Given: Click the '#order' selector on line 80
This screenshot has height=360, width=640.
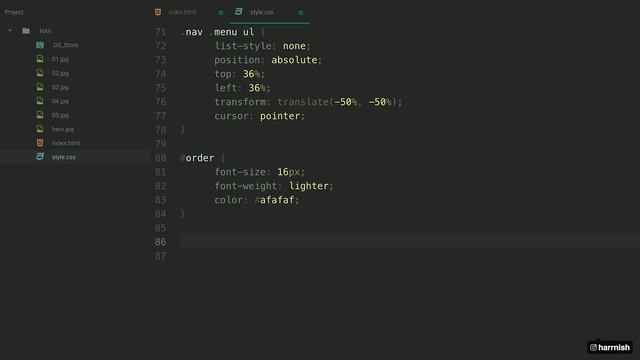Looking at the screenshot, I should [x=197, y=158].
